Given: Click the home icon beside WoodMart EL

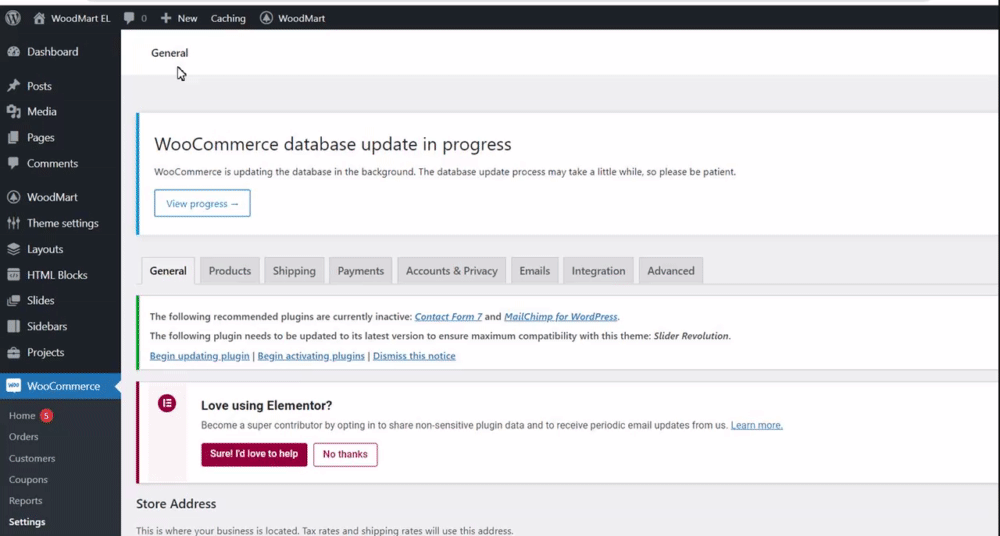Looking at the screenshot, I should click(x=39, y=18).
